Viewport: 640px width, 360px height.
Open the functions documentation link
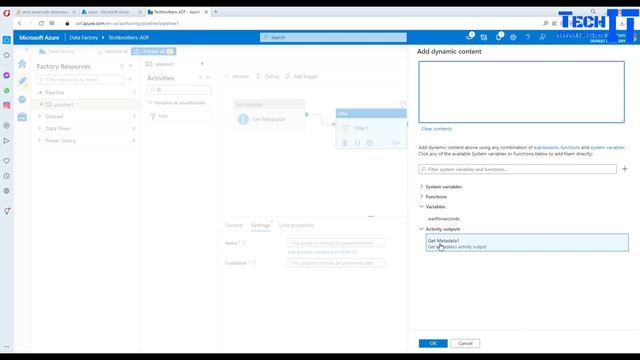[x=570, y=147]
